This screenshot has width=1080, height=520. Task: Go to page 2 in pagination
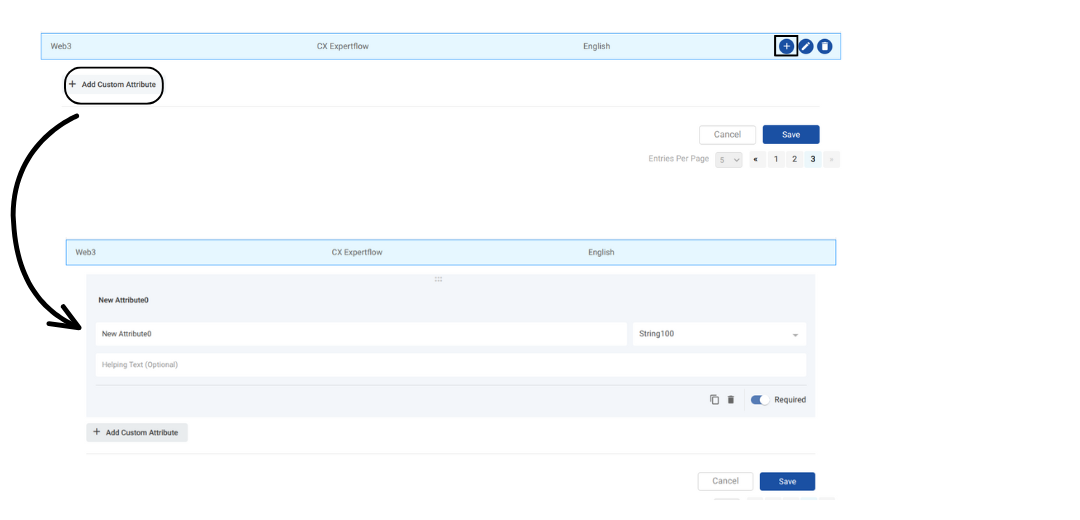pos(794,159)
